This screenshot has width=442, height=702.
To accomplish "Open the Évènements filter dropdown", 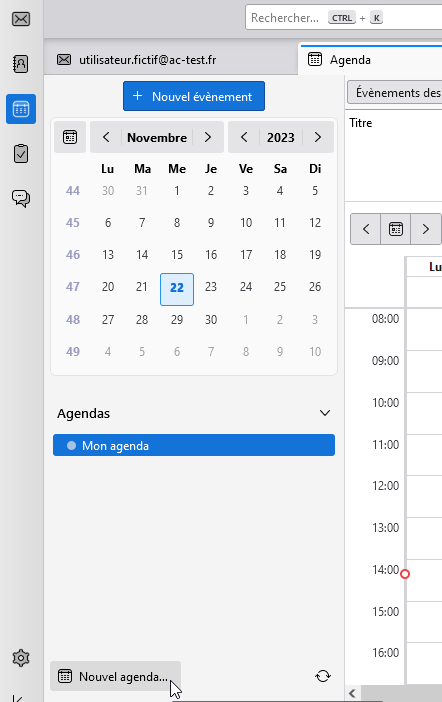I will click(x=396, y=93).
